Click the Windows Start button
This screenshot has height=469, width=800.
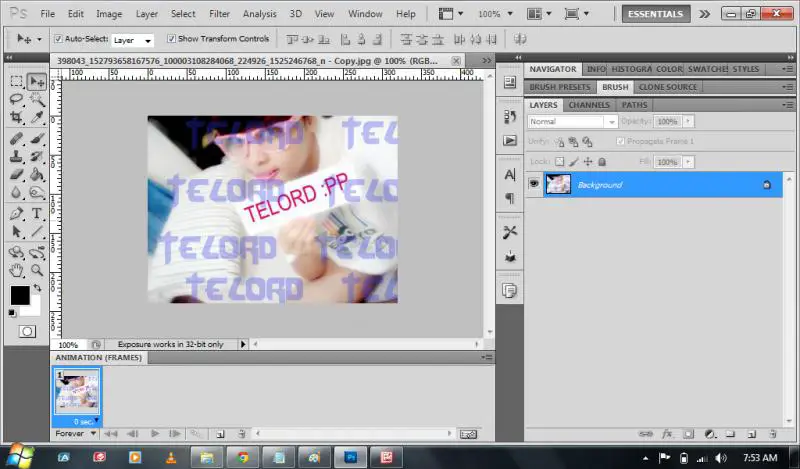tap(20, 456)
